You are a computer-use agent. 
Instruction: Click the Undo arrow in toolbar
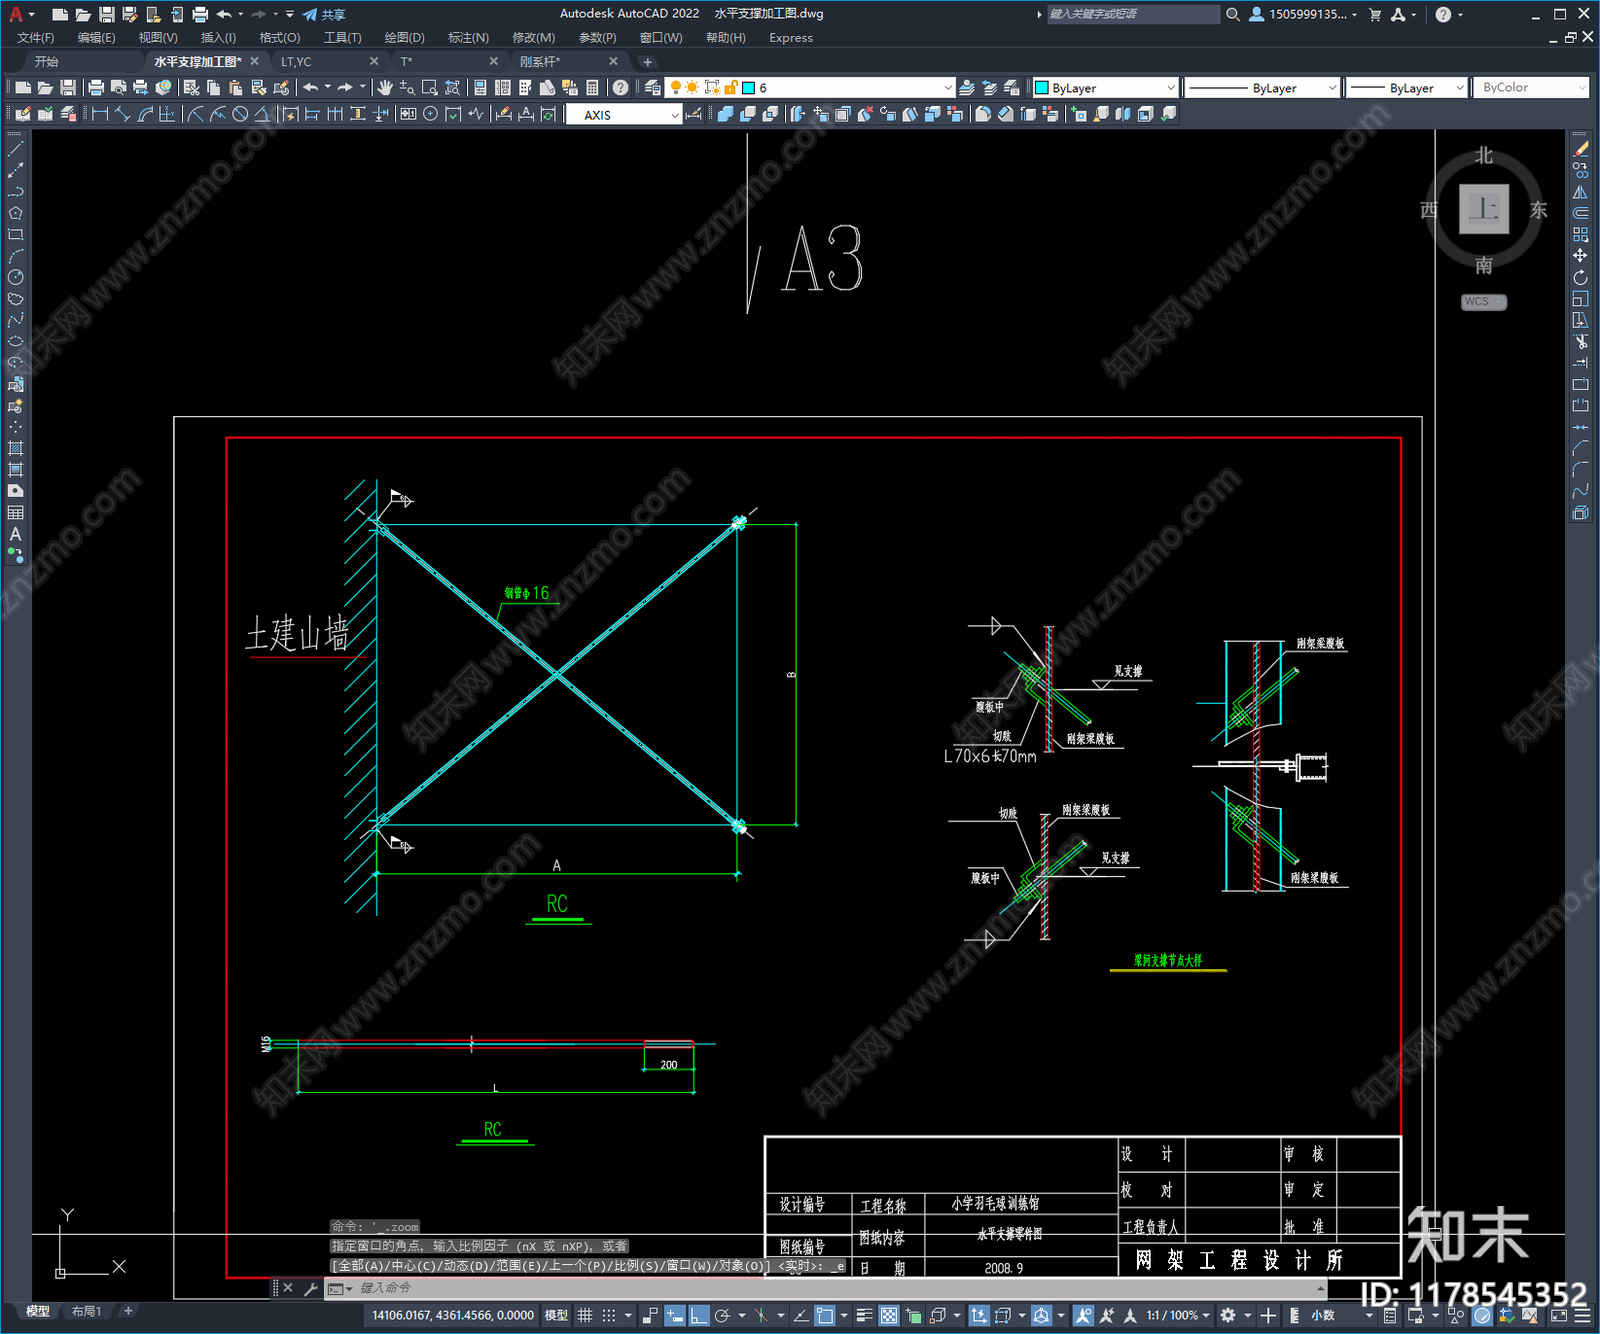click(x=311, y=88)
